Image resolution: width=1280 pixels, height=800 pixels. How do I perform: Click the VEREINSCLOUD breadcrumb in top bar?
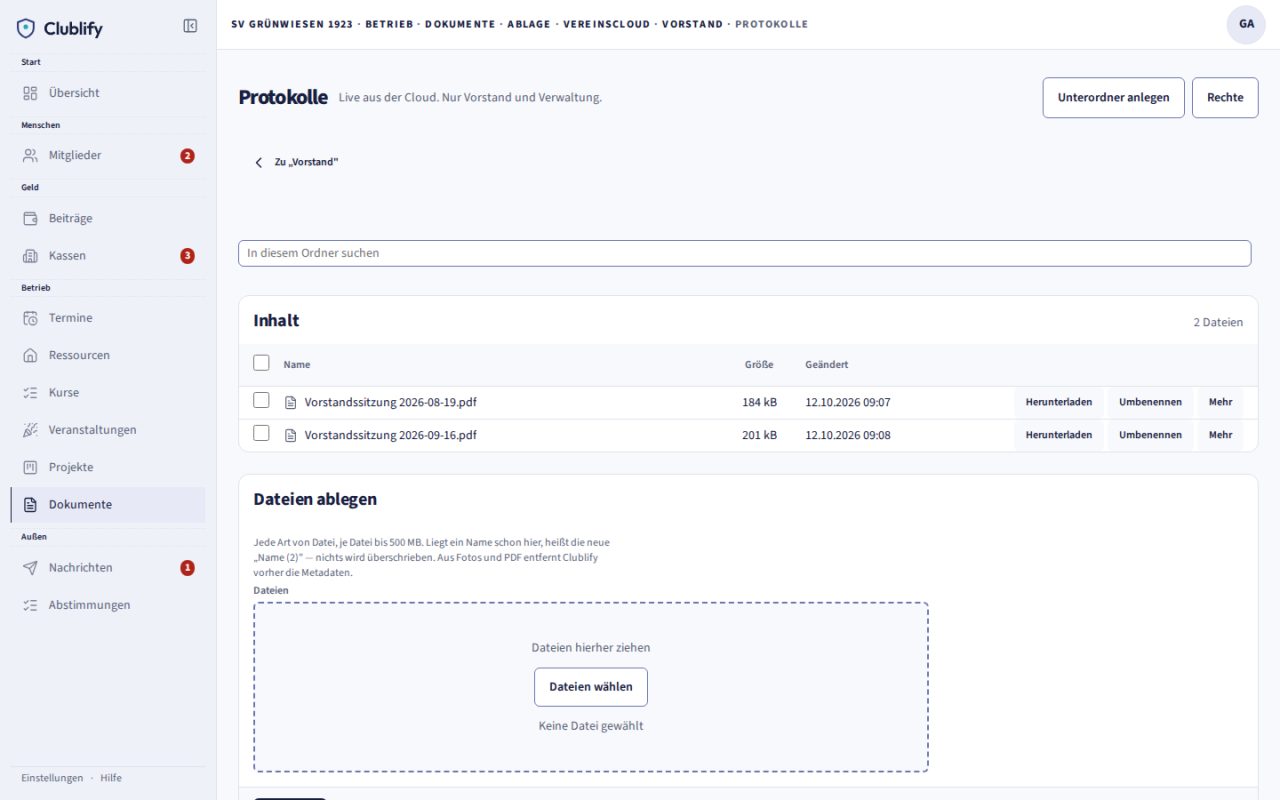606,24
